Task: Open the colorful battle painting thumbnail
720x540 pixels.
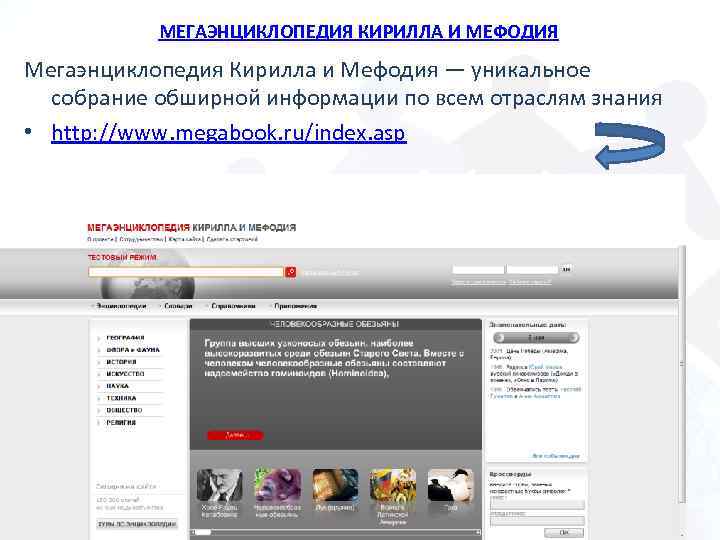Action: [393, 485]
